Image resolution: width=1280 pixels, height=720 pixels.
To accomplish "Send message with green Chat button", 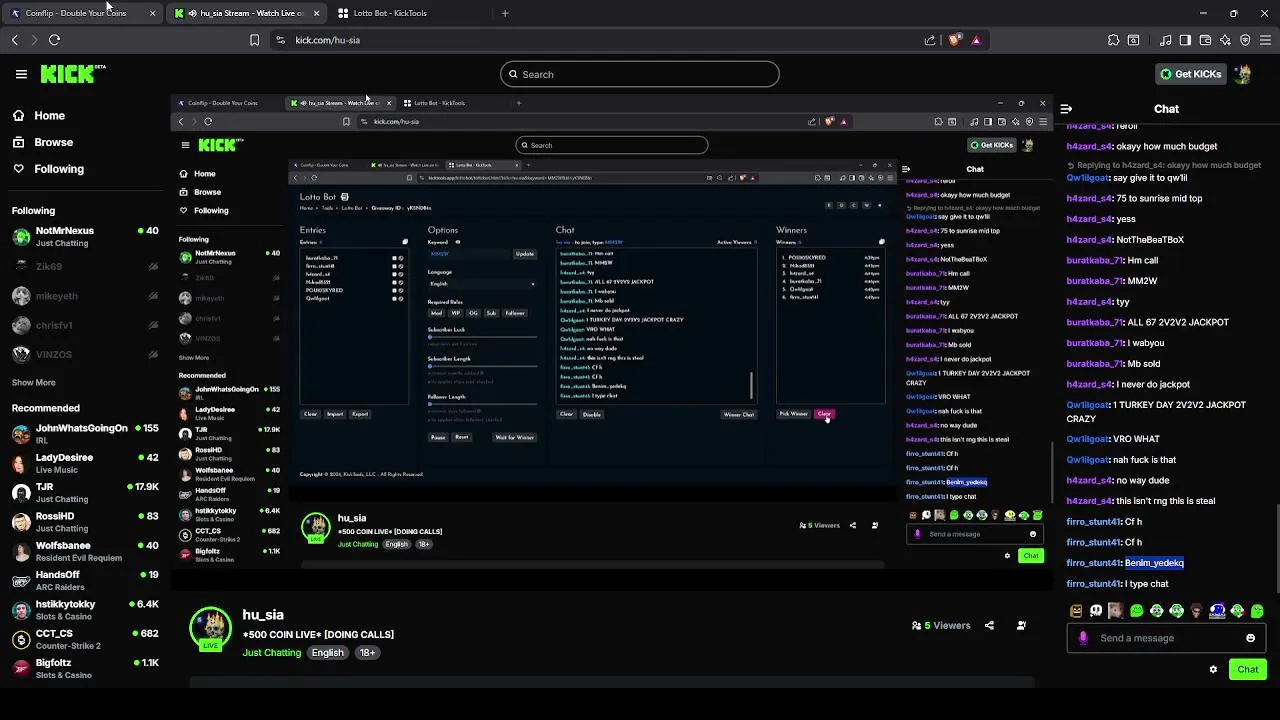I will click(x=1248, y=670).
